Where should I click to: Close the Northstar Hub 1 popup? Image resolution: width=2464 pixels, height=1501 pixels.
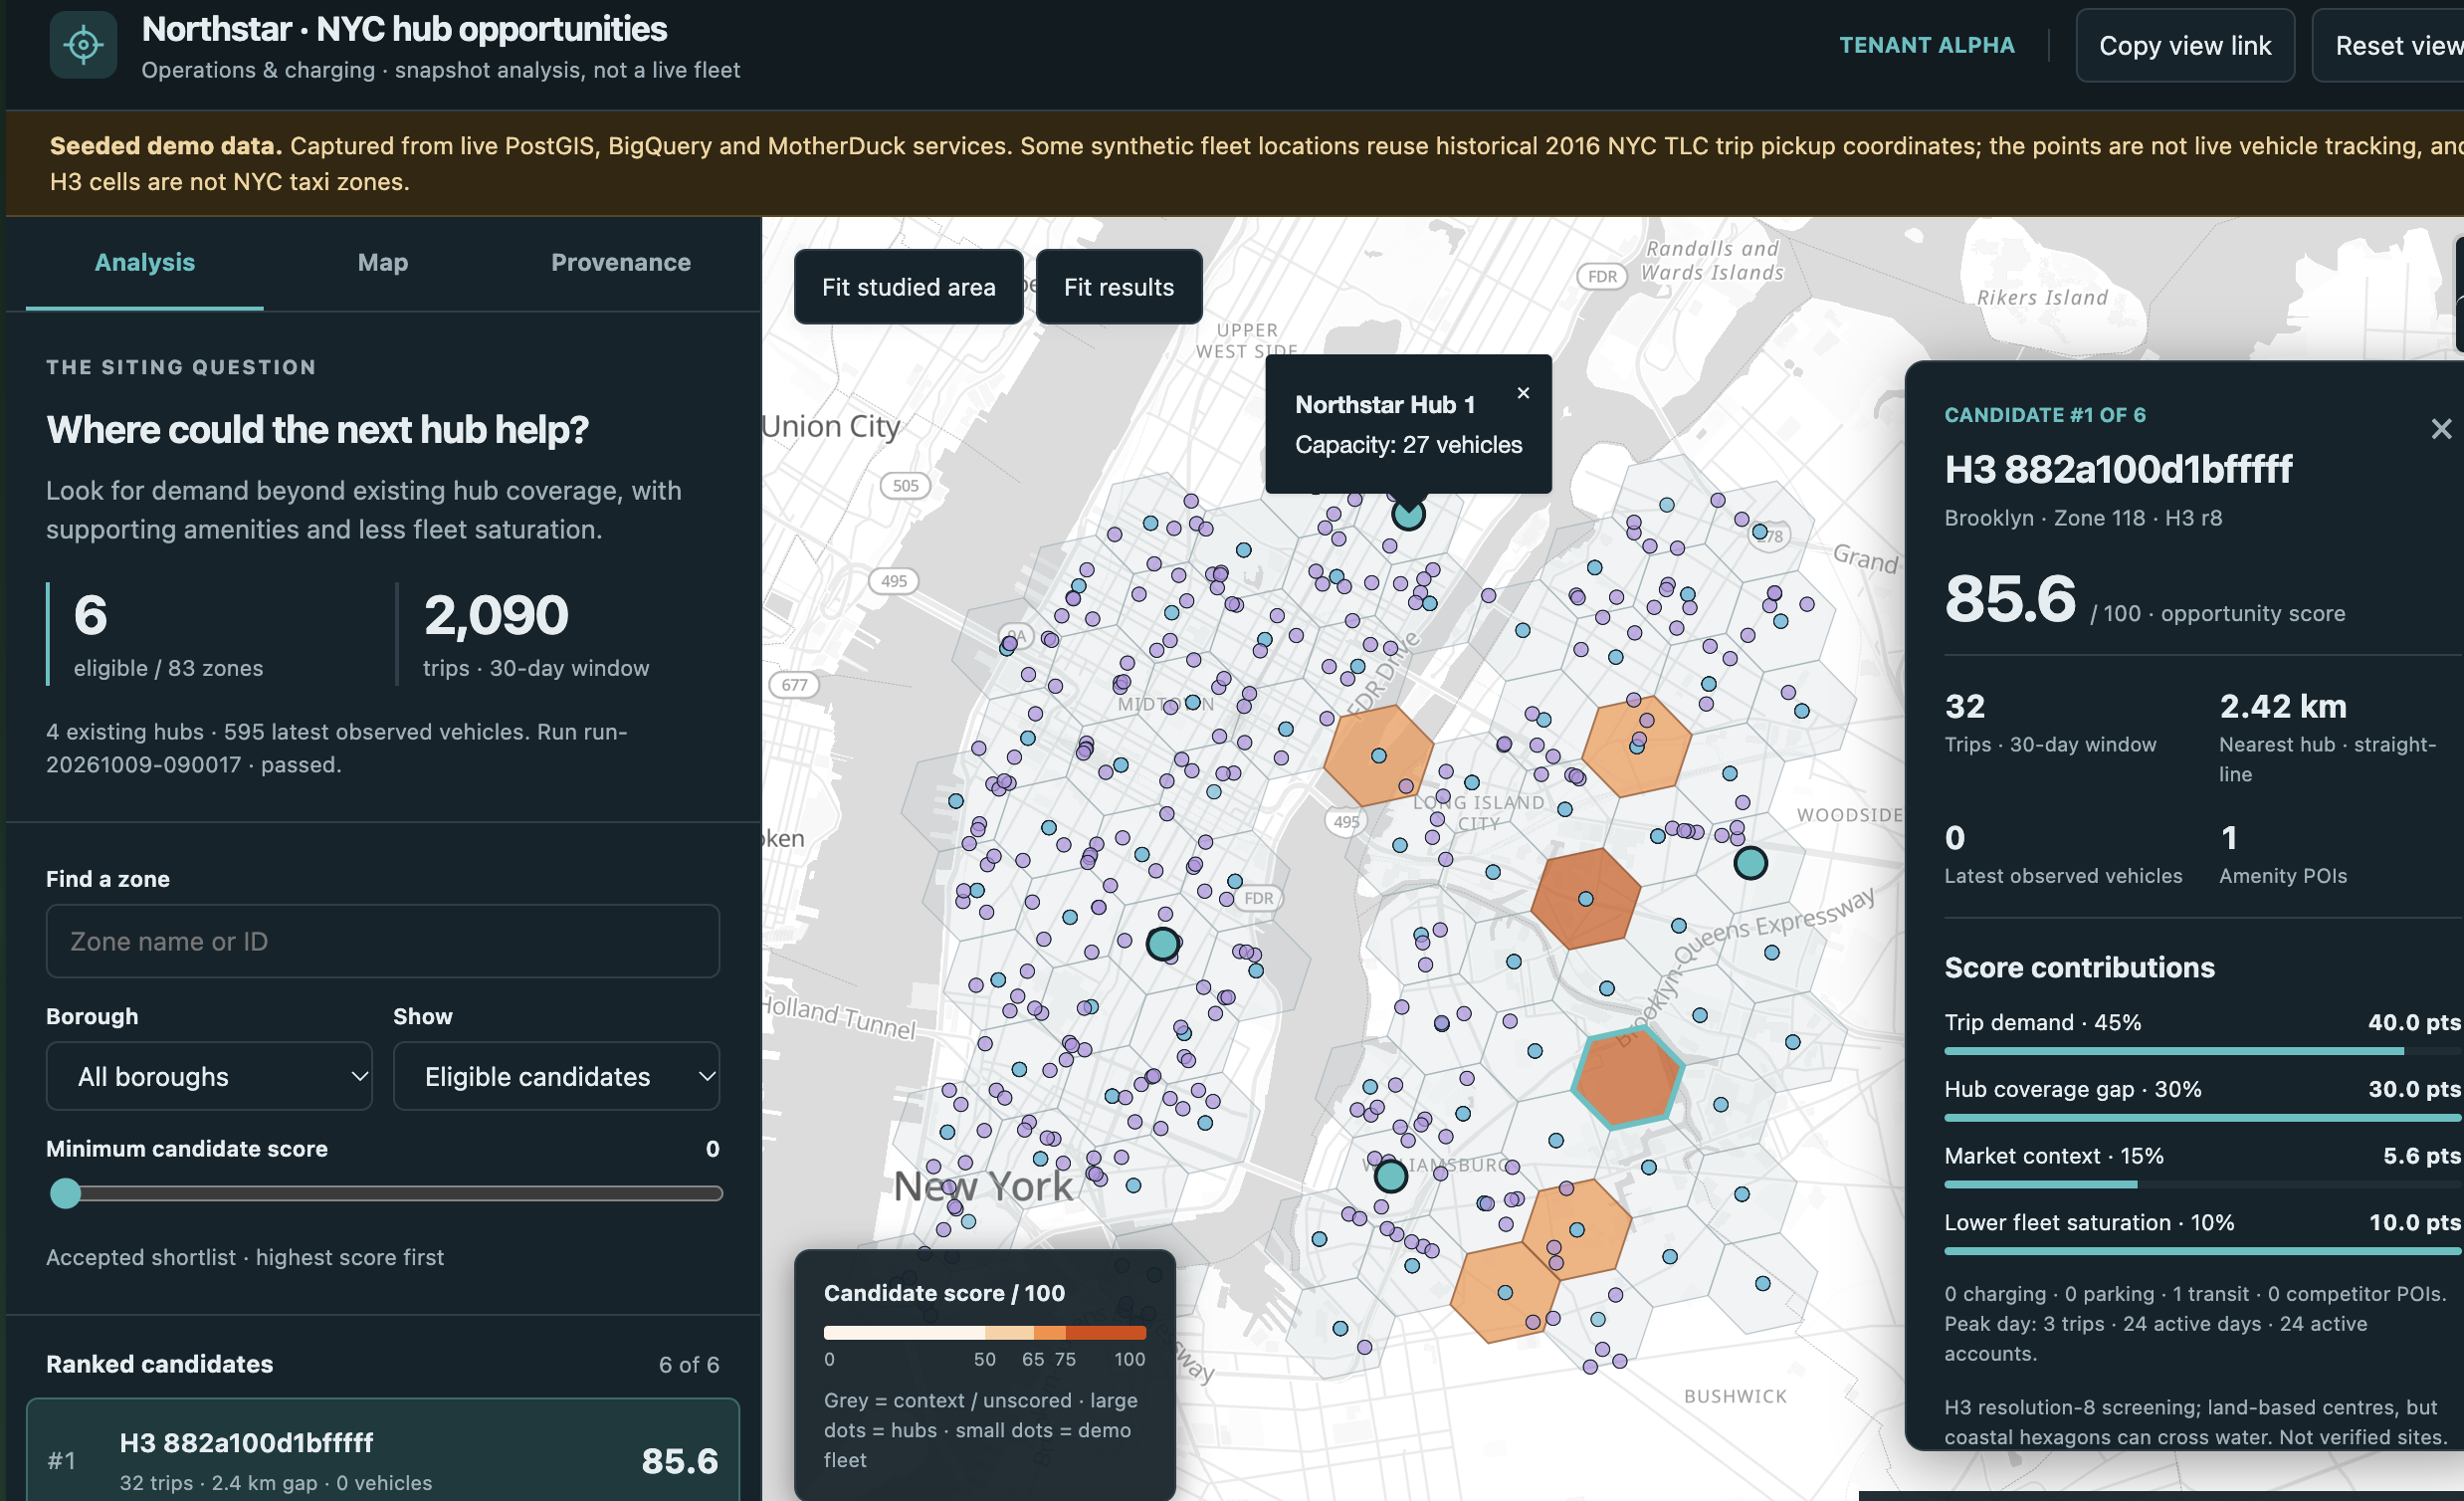(1523, 393)
